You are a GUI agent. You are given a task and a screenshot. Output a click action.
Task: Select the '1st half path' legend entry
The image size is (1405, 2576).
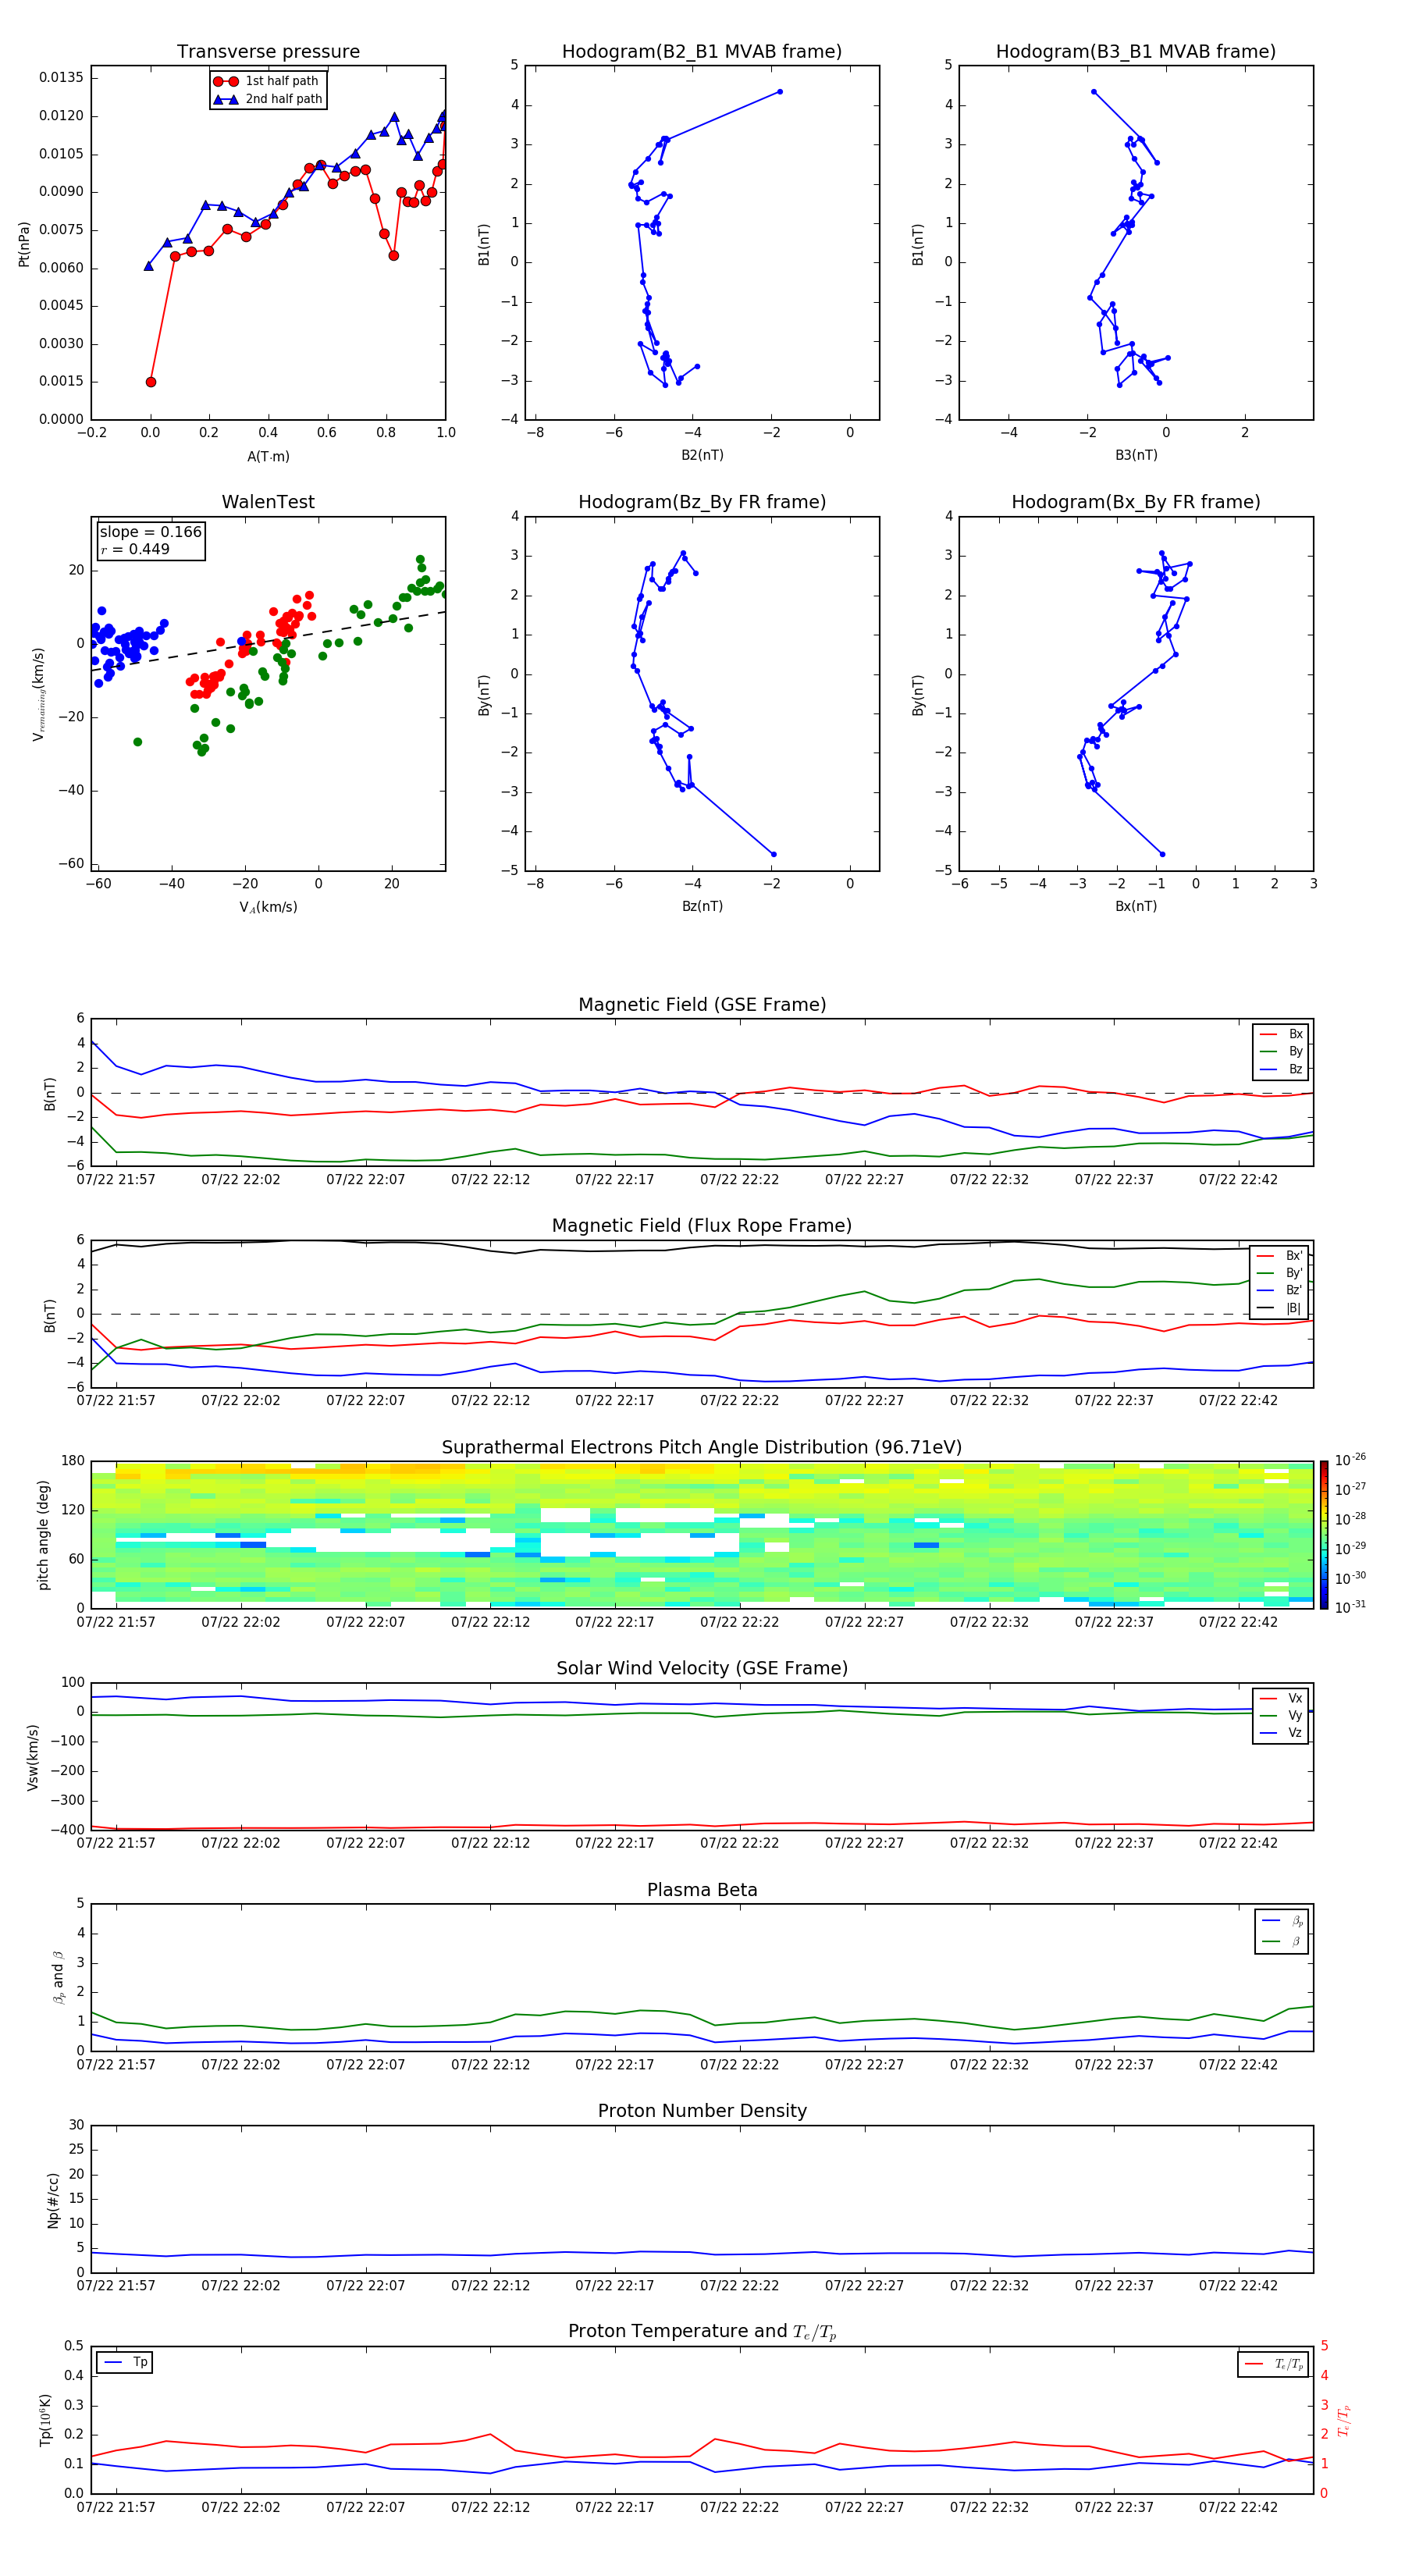point(268,81)
